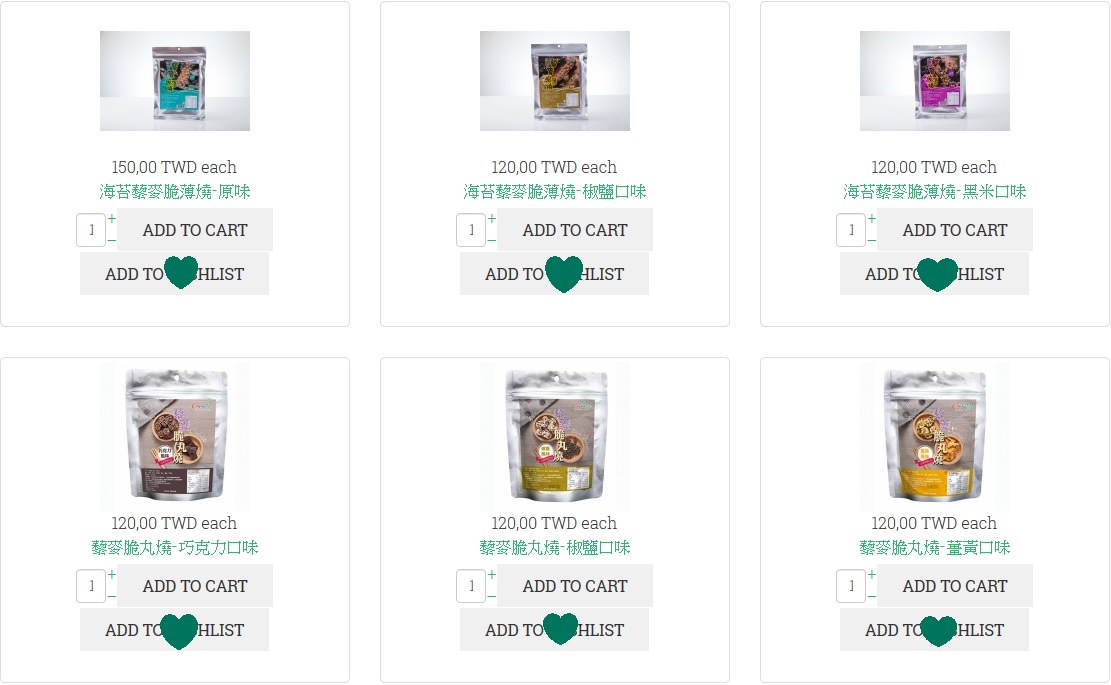The width and height of the screenshot is (1111, 685).
Task: Focus the quantity field for 藜麥脆丸燒-椒鹽口味
Action: [471, 586]
